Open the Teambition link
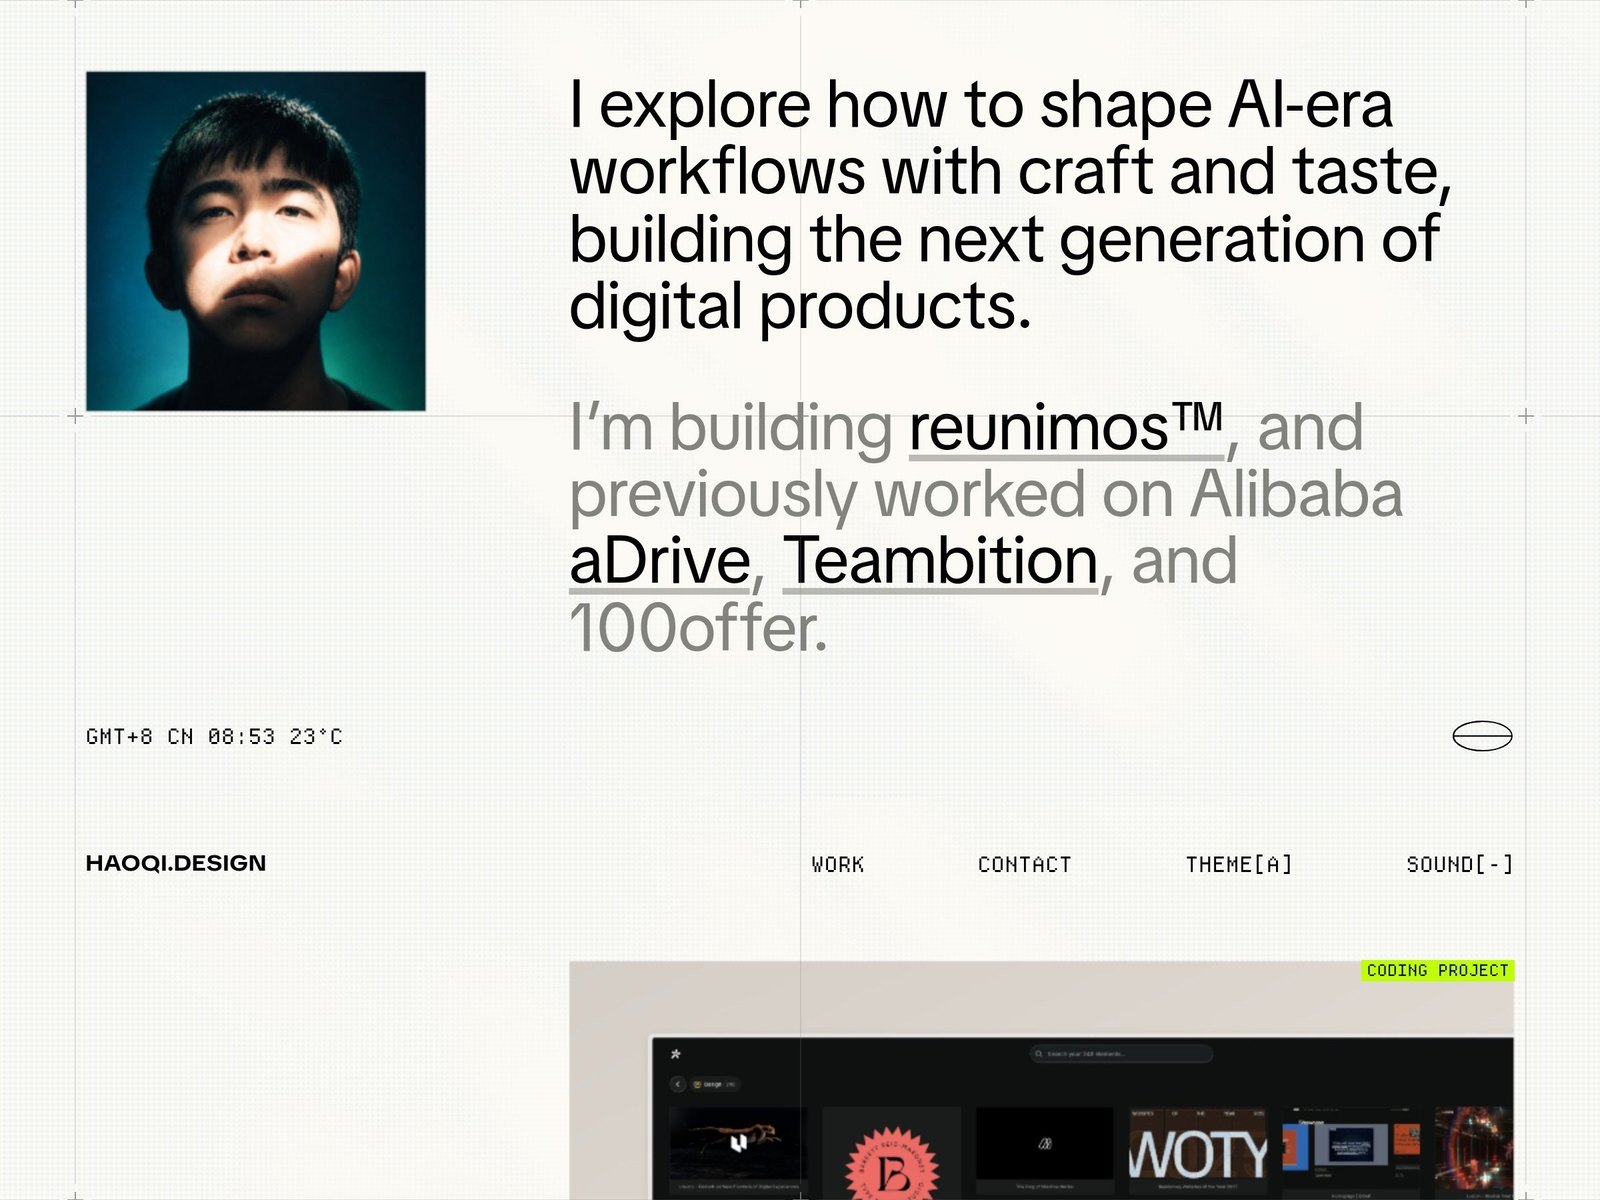The height and width of the screenshot is (1200, 1600). click(x=940, y=561)
